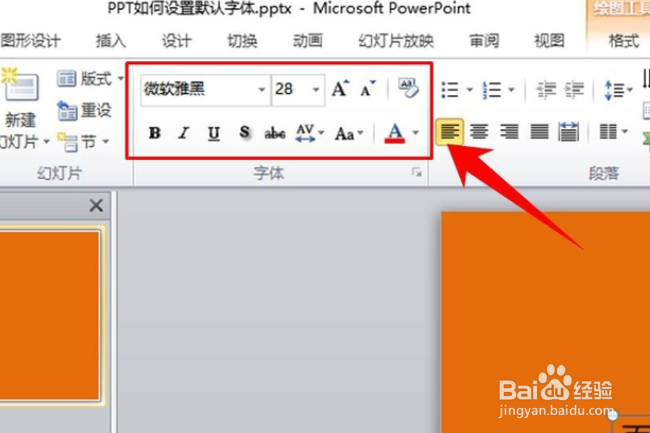Open the 图形设计 tab
Viewport: 650px width, 433px height.
tap(30, 41)
